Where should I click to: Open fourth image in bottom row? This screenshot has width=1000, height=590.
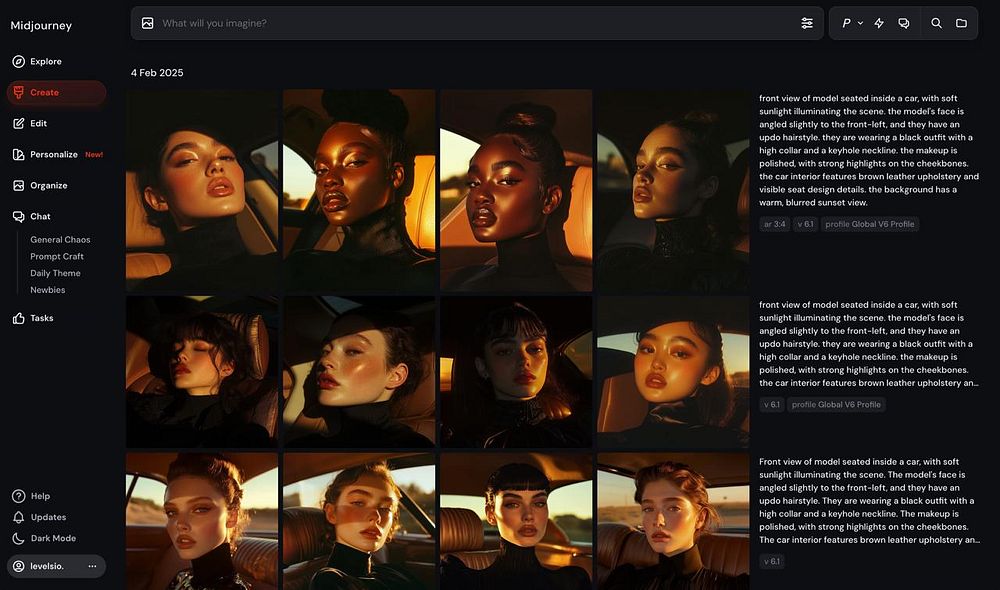673,521
